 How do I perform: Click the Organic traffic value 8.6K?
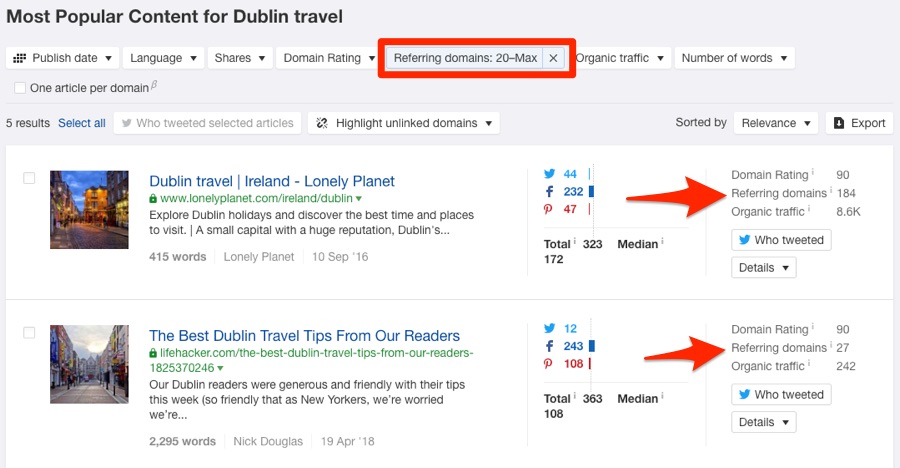pos(848,211)
